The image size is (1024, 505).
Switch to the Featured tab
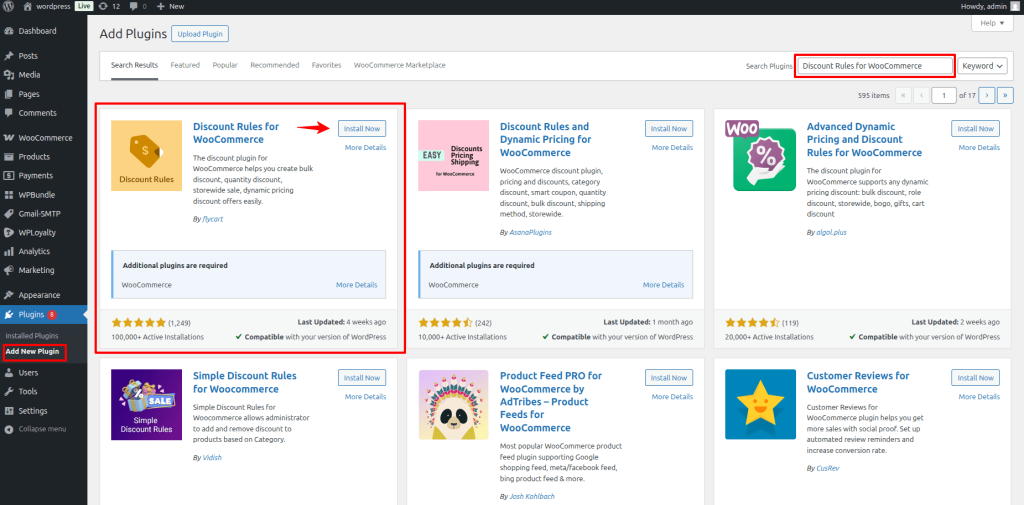[185, 65]
